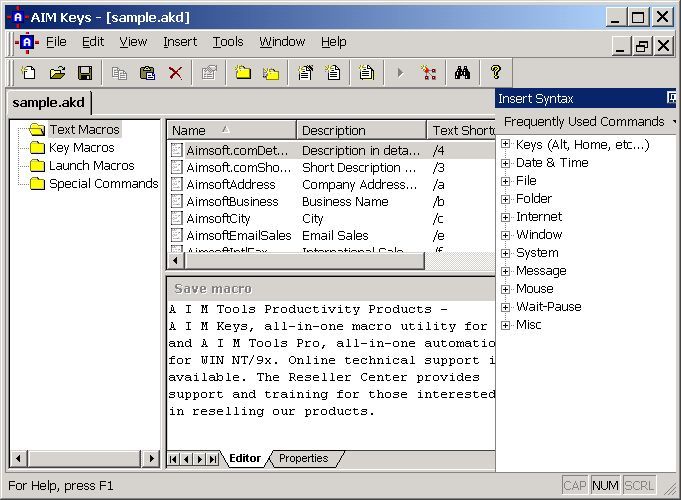
Task: Open the Help menu
Action: click(x=334, y=42)
